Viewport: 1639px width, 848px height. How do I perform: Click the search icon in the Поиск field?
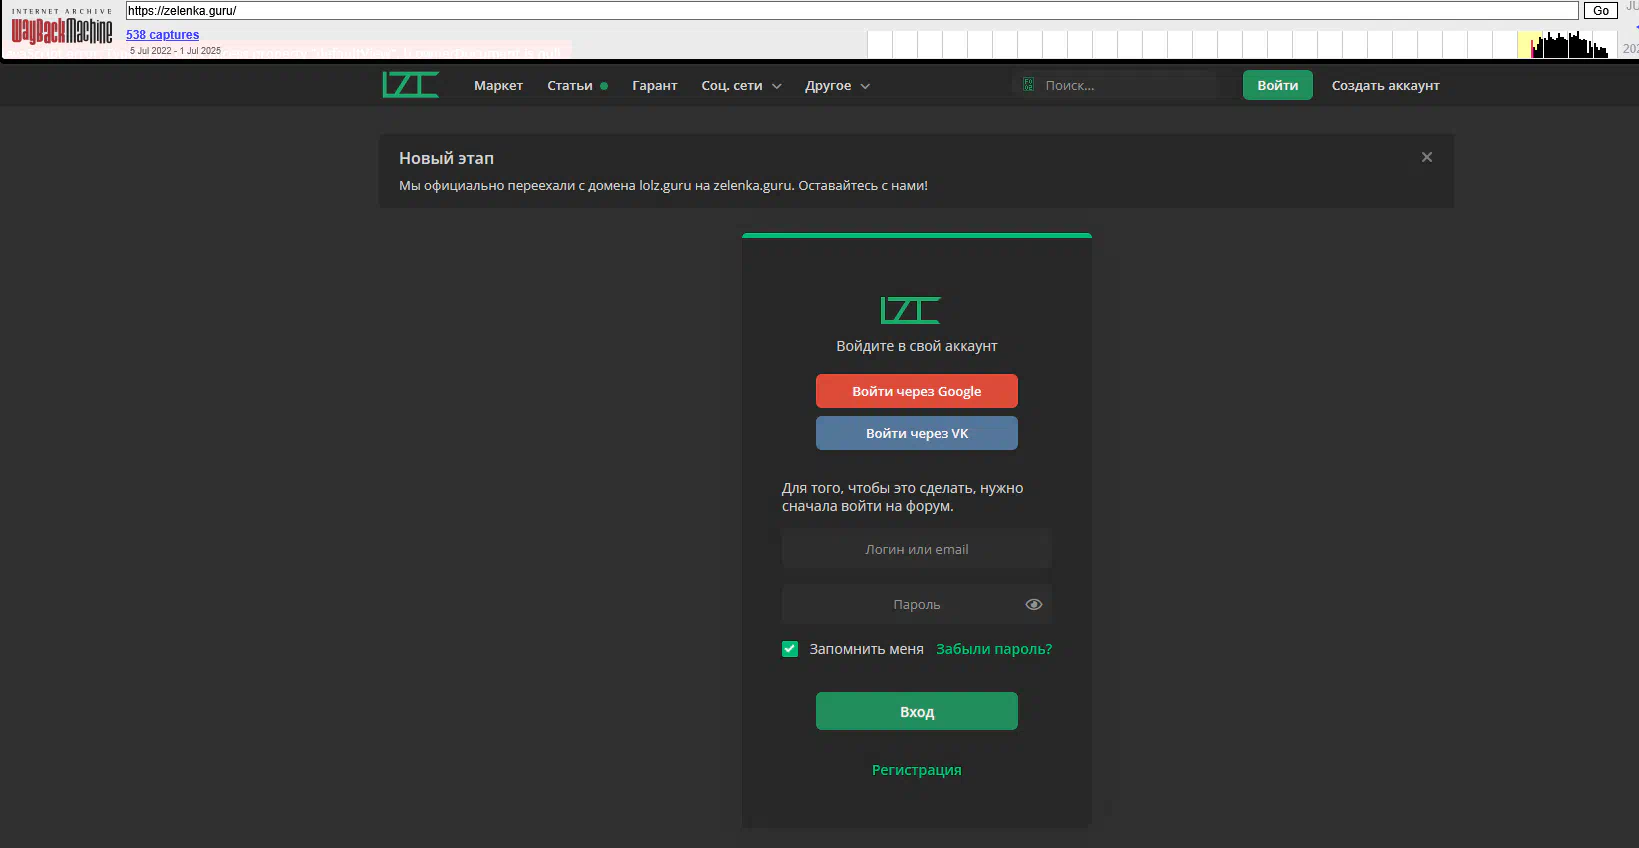tap(1028, 85)
